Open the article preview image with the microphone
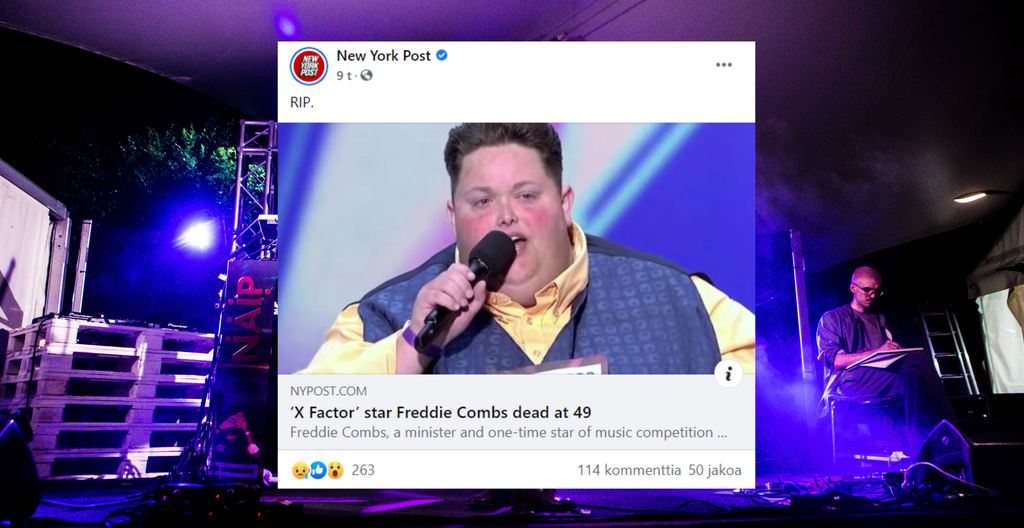 [x=516, y=248]
